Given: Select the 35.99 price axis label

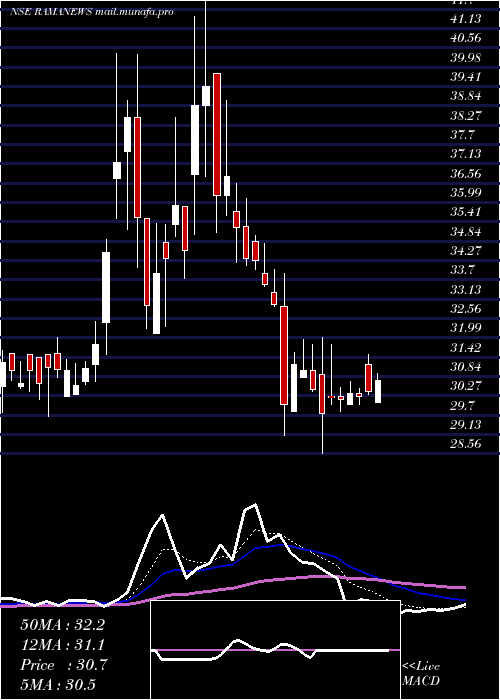Looking at the screenshot, I should [466, 193].
